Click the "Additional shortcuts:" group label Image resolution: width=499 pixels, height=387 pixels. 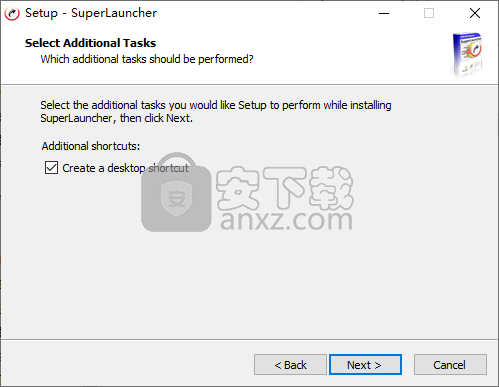[91, 146]
